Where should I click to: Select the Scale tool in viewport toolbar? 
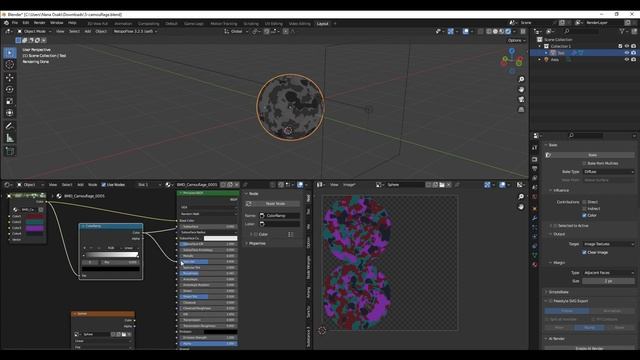coord(10,101)
